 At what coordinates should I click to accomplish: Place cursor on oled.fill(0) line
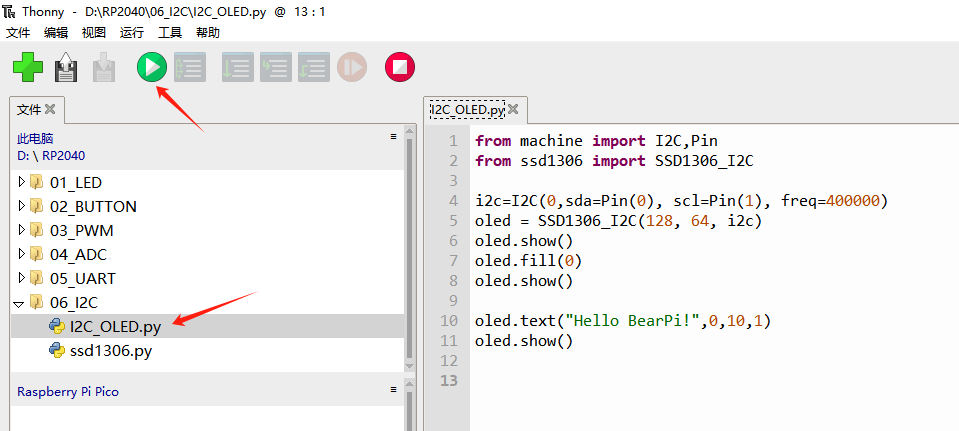(x=528, y=261)
